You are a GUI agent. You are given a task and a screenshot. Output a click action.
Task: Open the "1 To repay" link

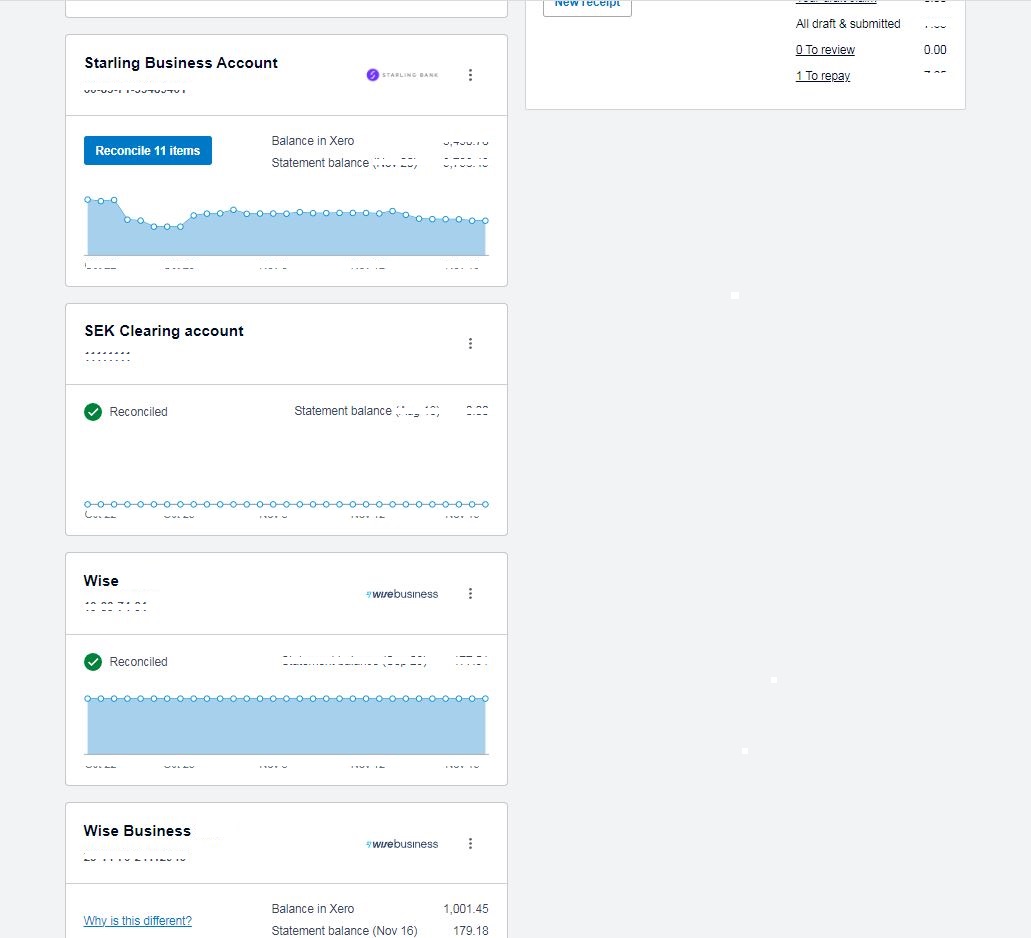click(823, 76)
